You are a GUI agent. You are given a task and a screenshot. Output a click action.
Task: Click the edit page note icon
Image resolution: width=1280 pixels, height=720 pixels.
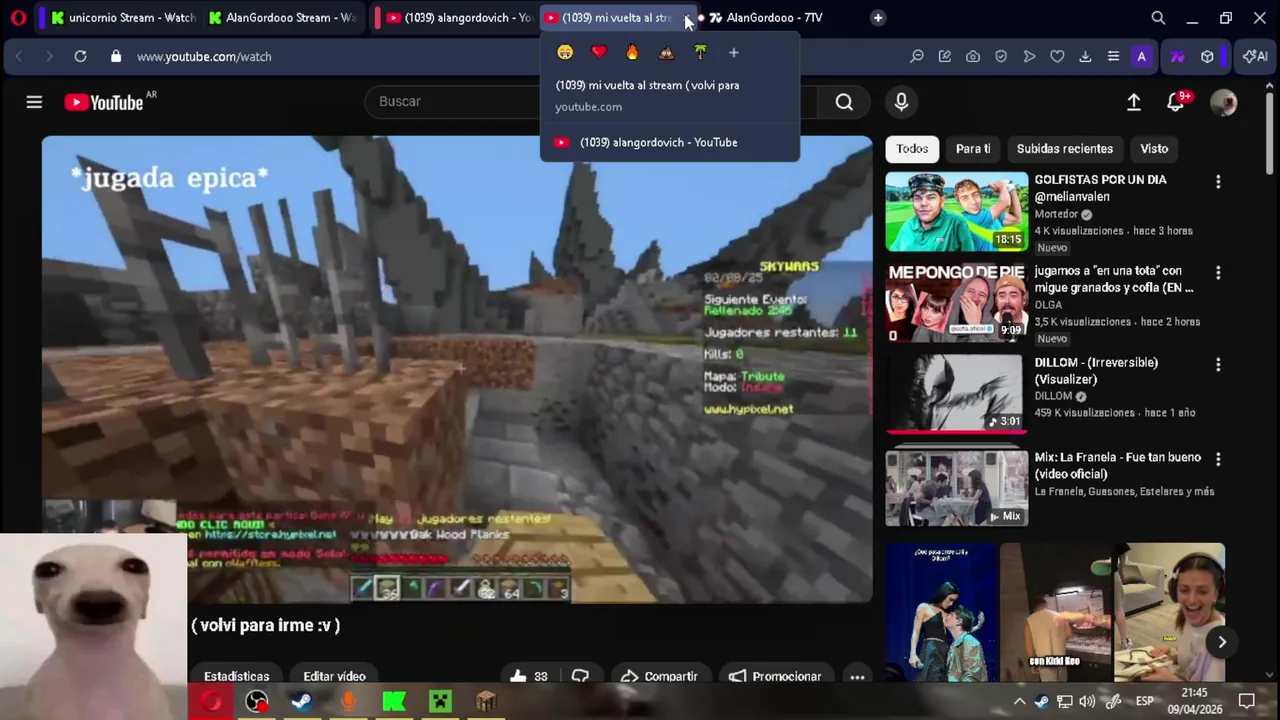tap(944, 57)
